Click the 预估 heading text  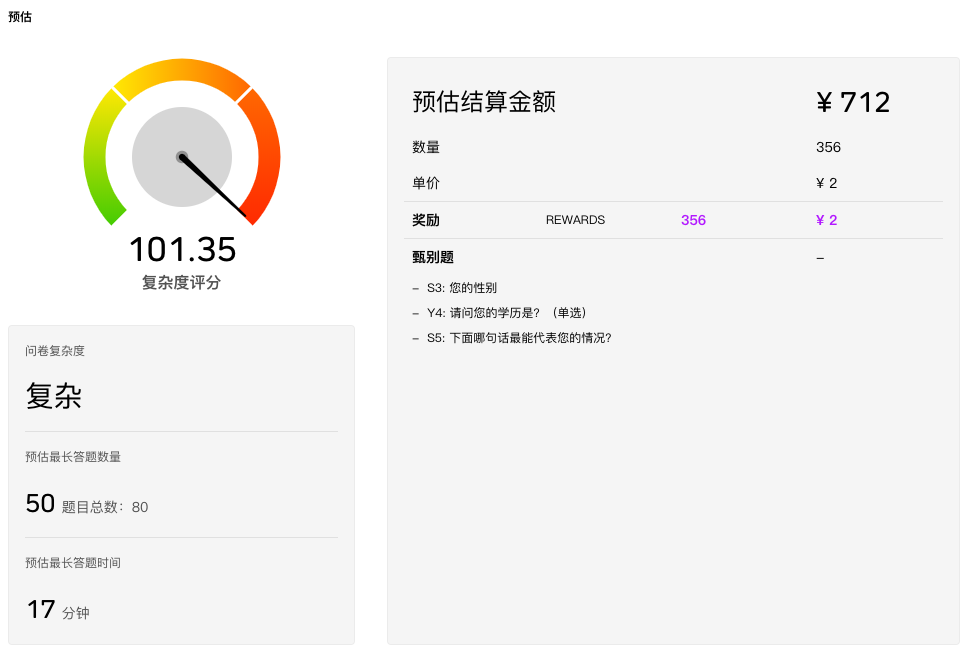pyautogui.click(x=20, y=17)
